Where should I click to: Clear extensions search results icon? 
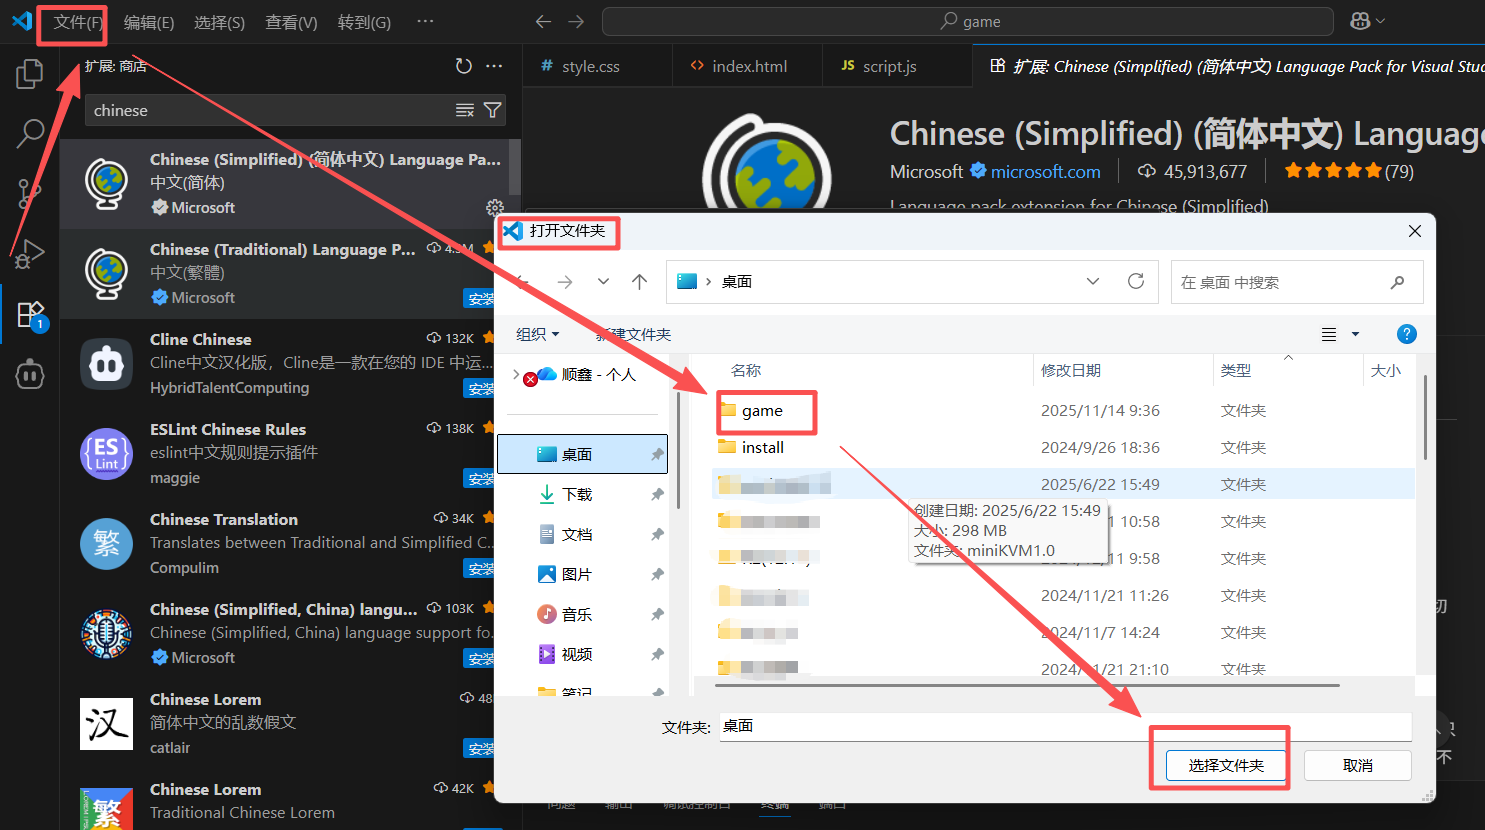(465, 110)
